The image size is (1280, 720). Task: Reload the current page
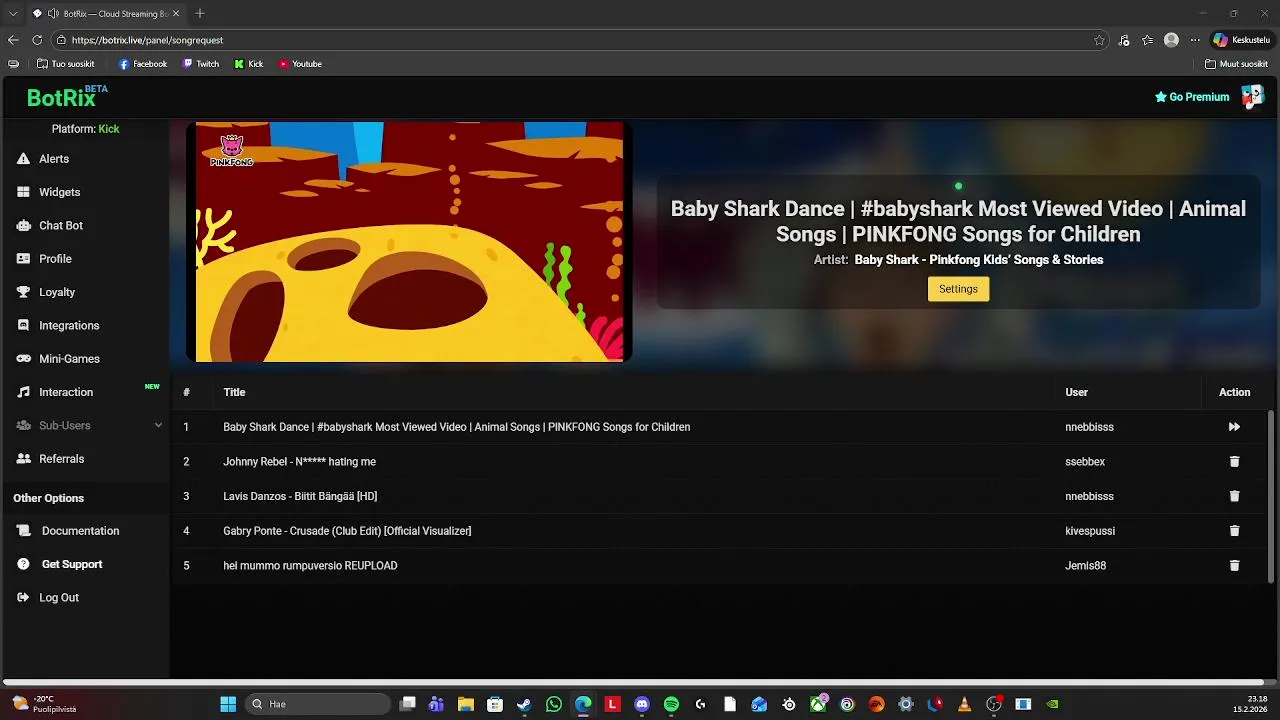click(37, 40)
